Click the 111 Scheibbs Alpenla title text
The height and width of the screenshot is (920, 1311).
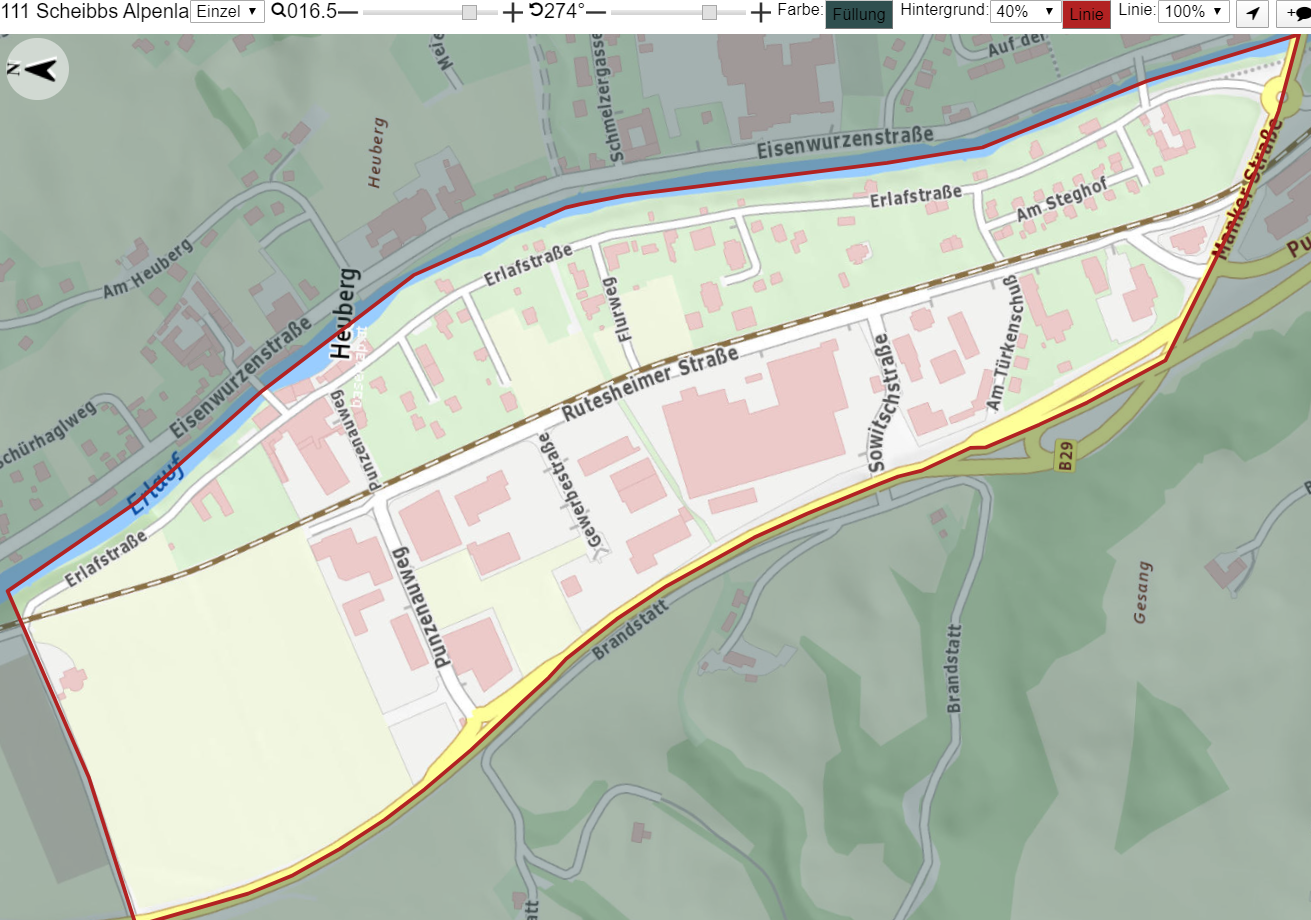pyautogui.click(x=95, y=12)
